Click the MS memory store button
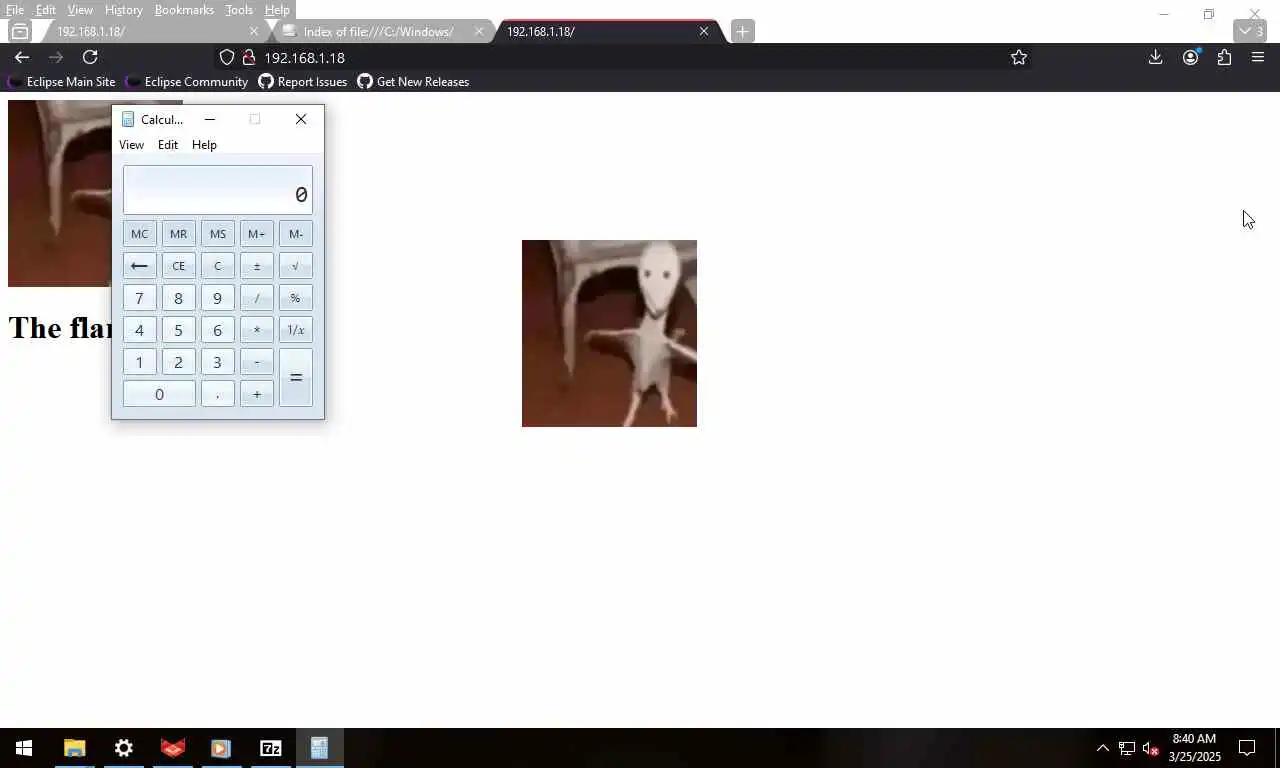1280x768 pixels. pyautogui.click(x=217, y=234)
